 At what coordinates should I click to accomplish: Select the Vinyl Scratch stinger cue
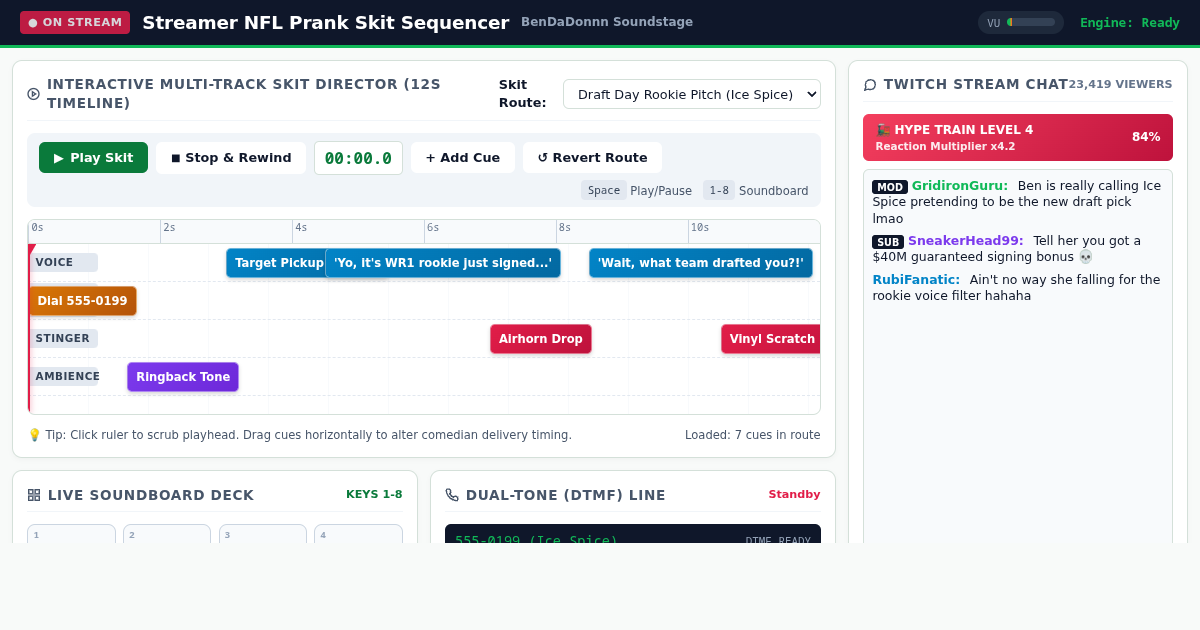(x=771, y=339)
